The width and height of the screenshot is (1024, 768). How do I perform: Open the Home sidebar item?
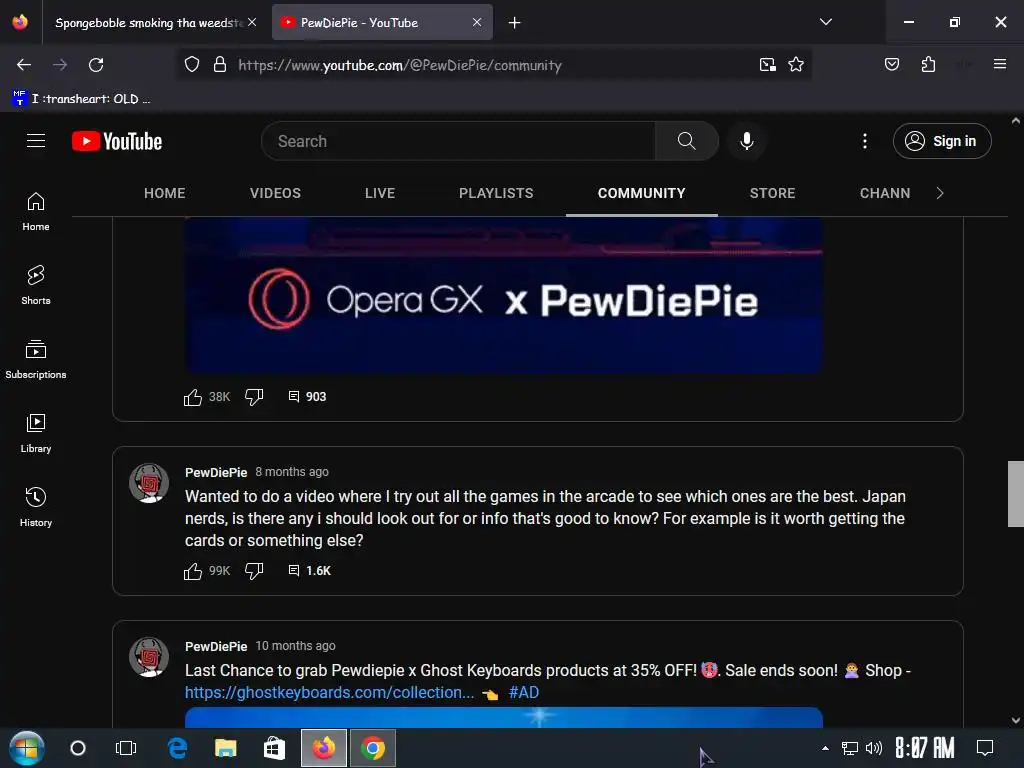coord(36,212)
